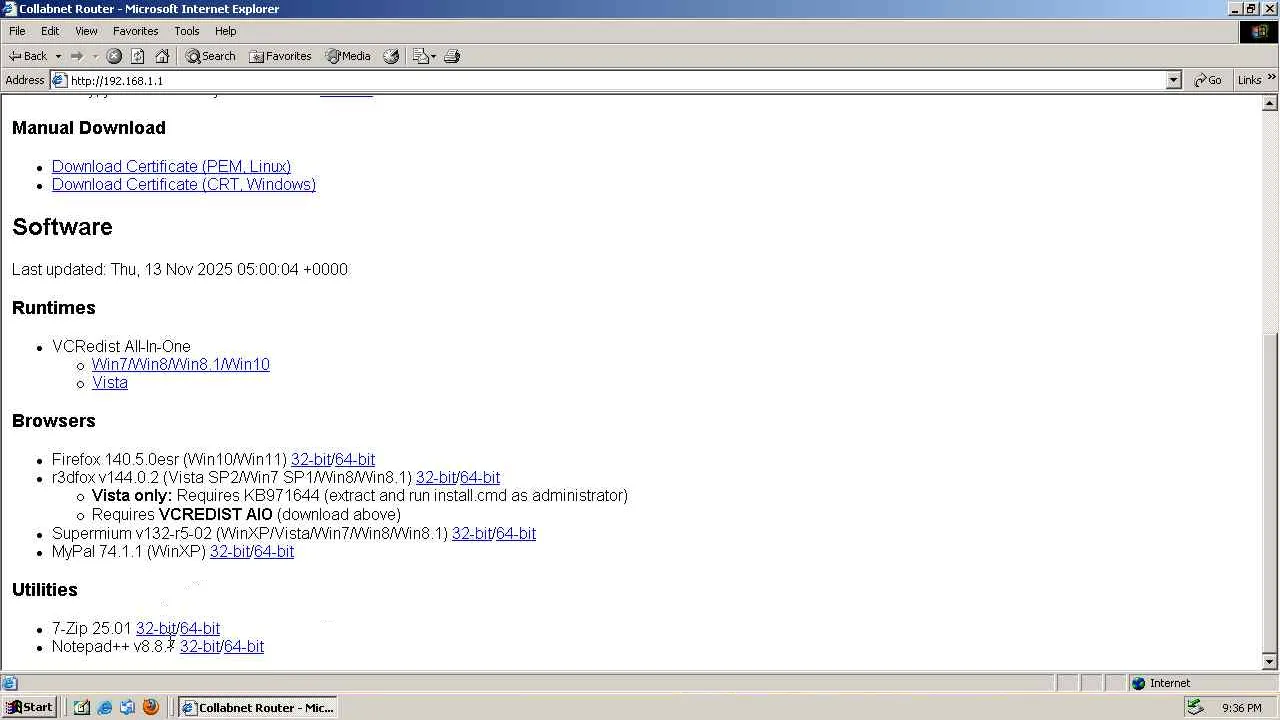Download Notepad++ 32-bit

200,646
